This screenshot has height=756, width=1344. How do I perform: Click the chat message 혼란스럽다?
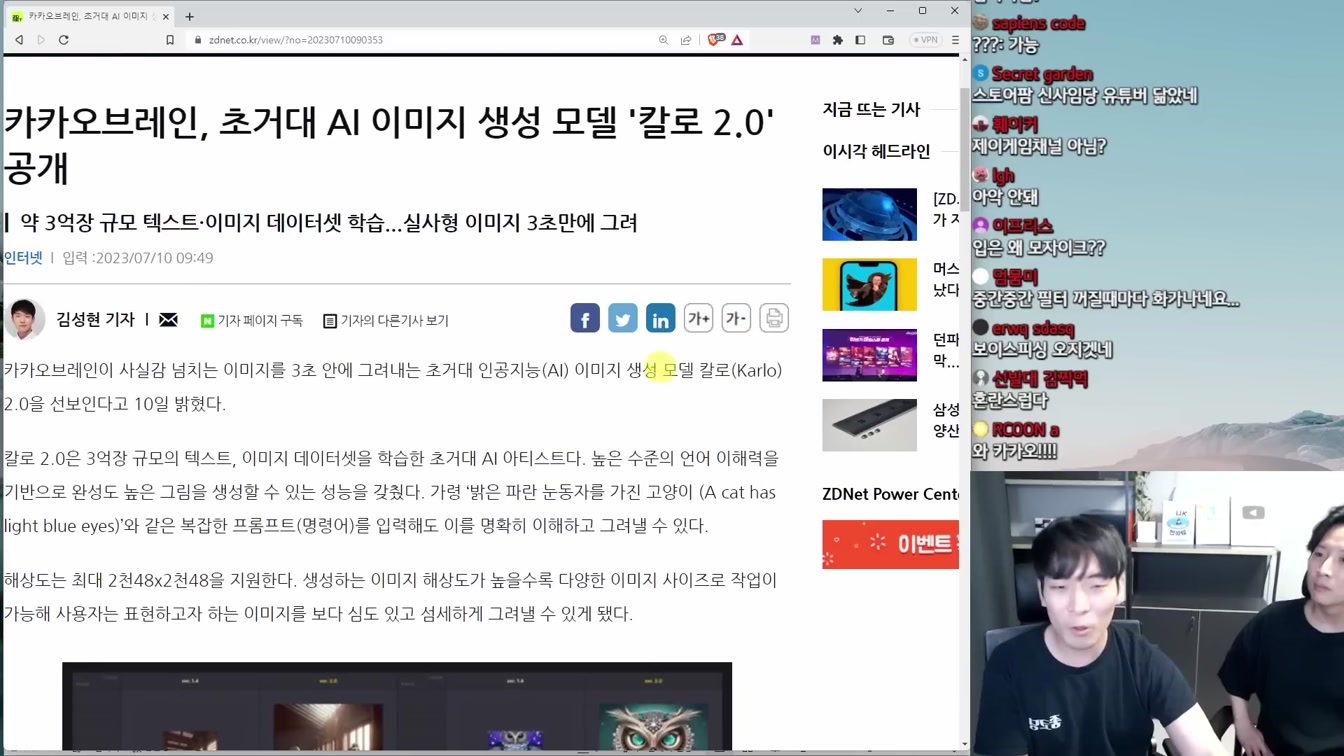click(x=1010, y=400)
